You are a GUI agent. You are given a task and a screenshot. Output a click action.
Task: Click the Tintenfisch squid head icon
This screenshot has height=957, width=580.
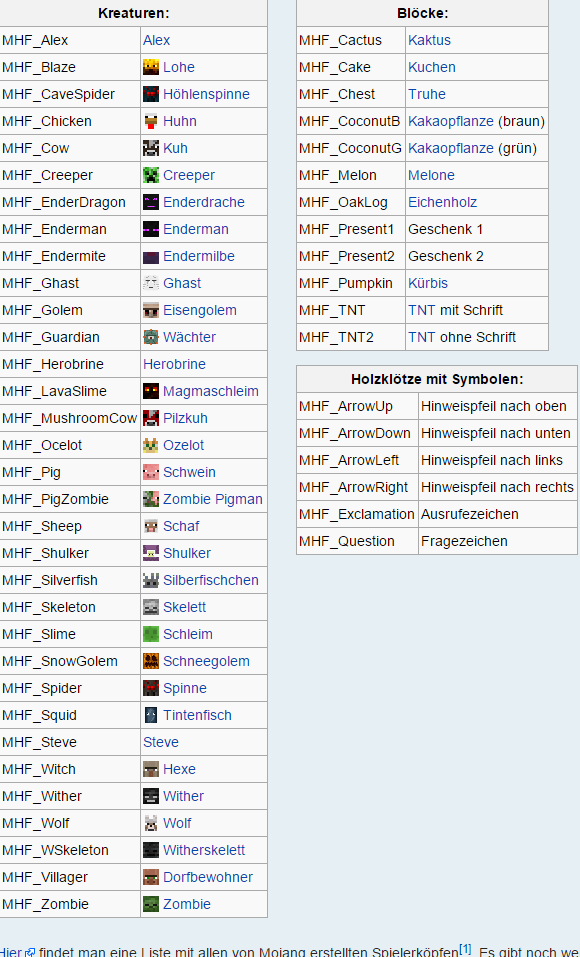151,715
